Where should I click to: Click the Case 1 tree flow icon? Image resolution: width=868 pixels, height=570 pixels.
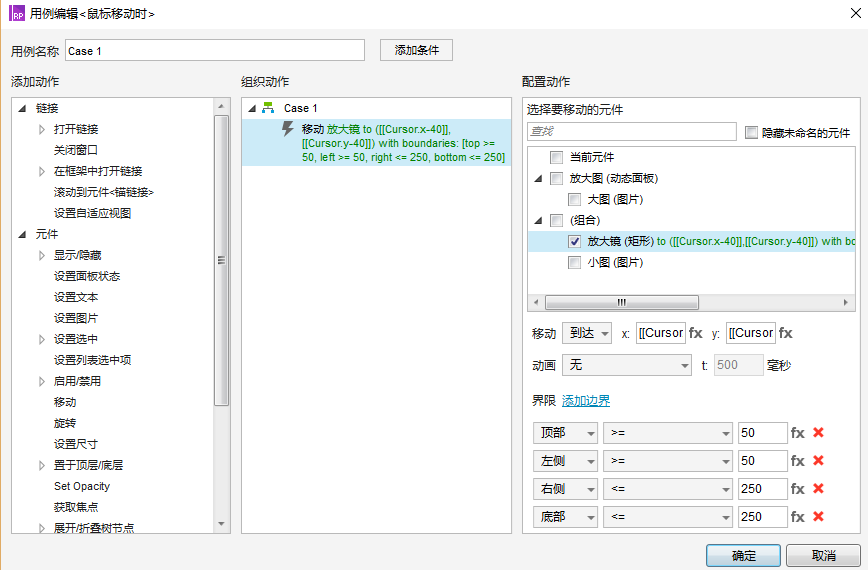pos(268,108)
